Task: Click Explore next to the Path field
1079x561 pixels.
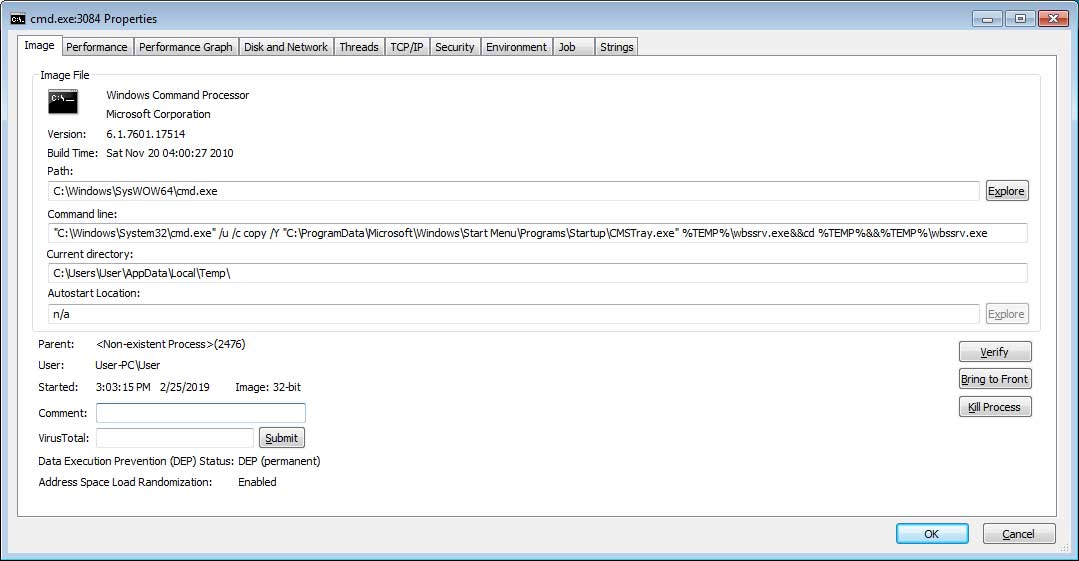Action: [1007, 191]
